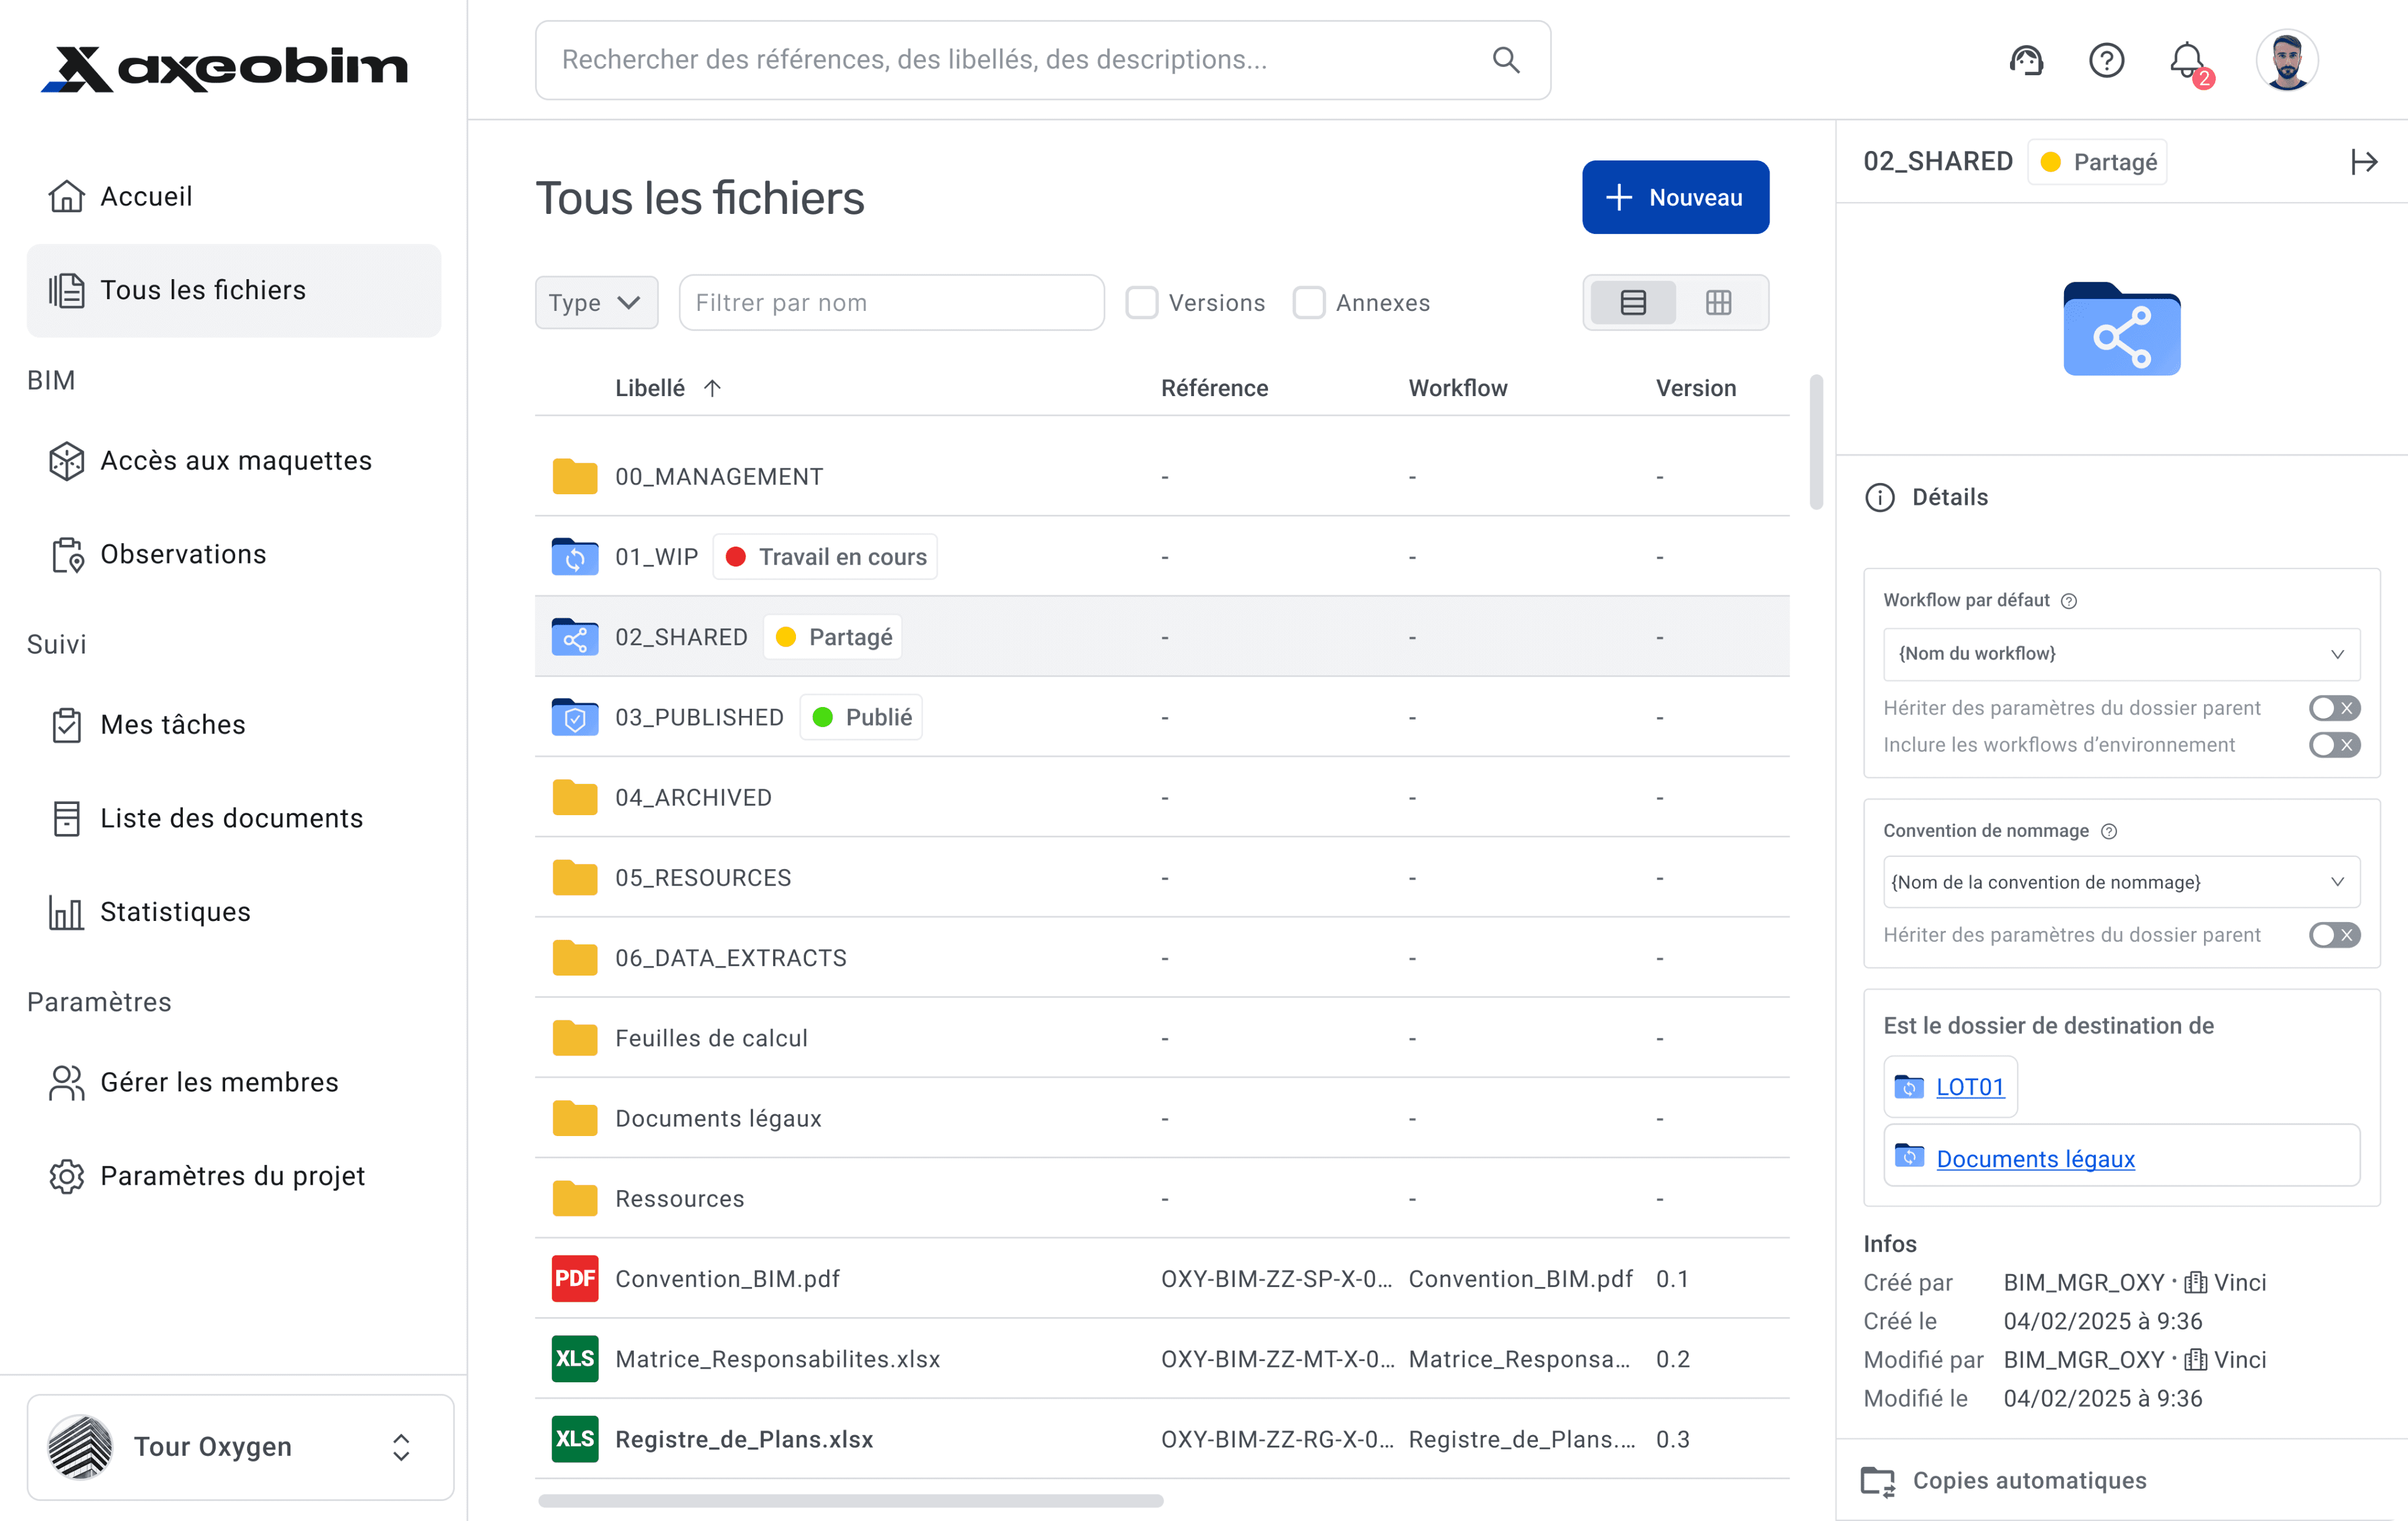2408x1521 pixels.
Task: Open the LOT01 folder link
Action: (x=1969, y=1087)
